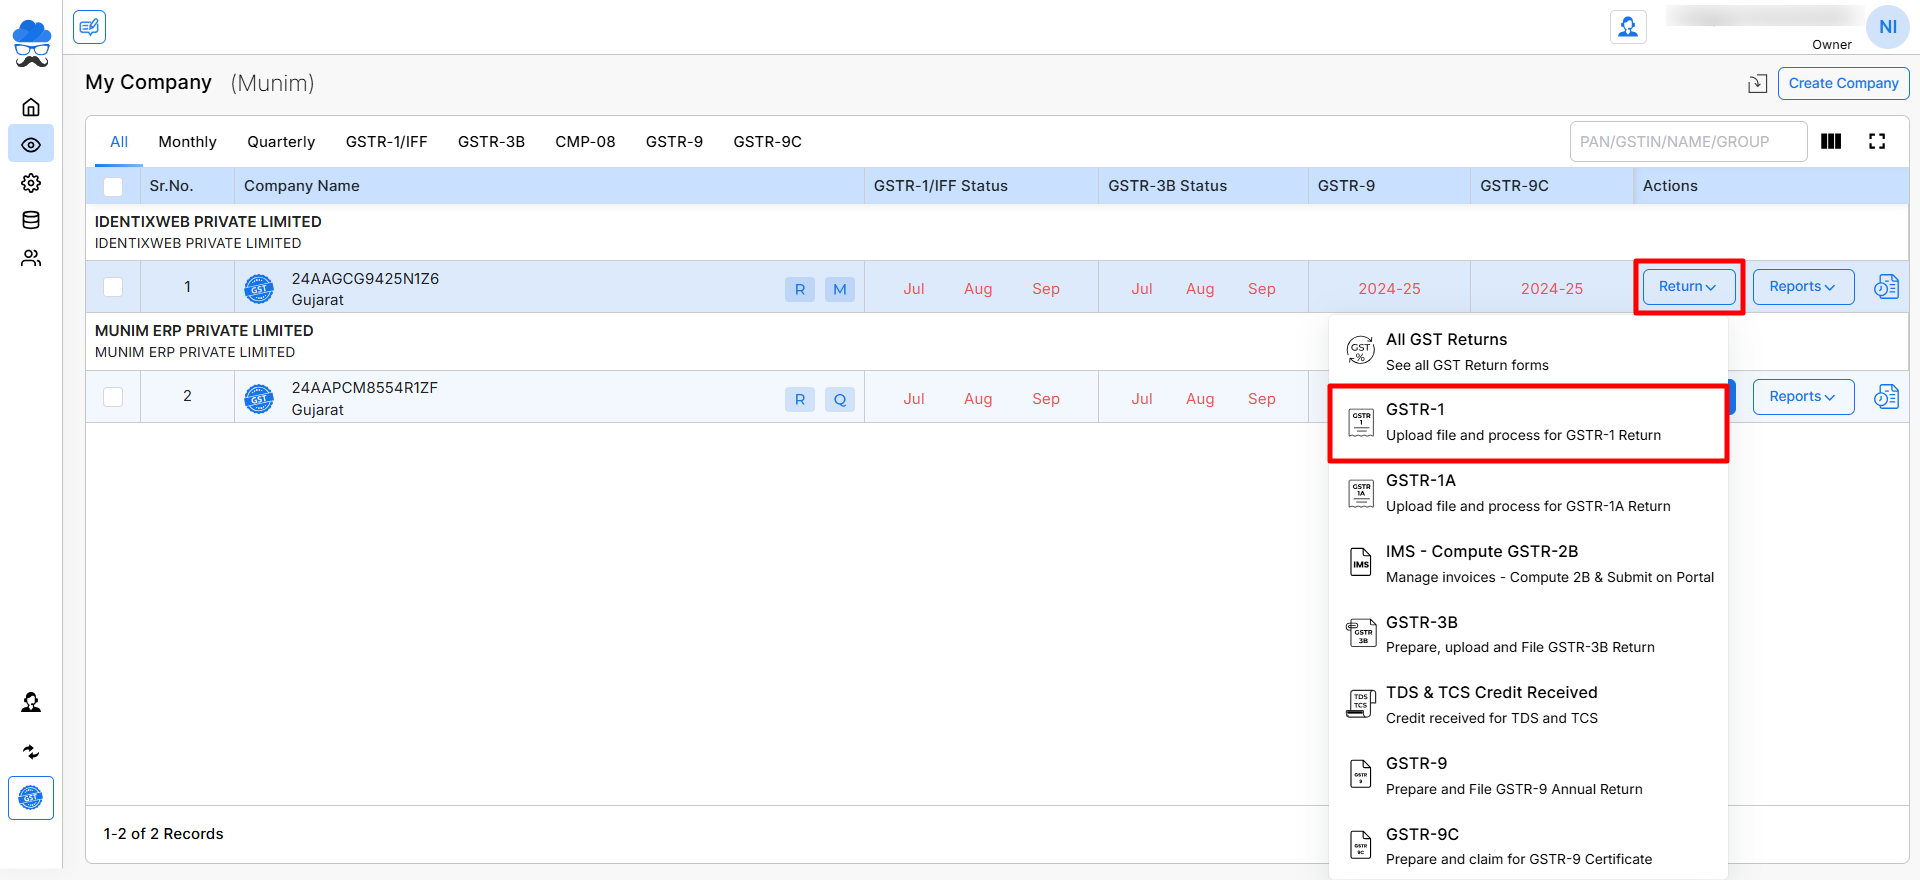This screenshot has width=1920, height=881.
Task: Click the R badge in row 2
Action: [800, 399]
